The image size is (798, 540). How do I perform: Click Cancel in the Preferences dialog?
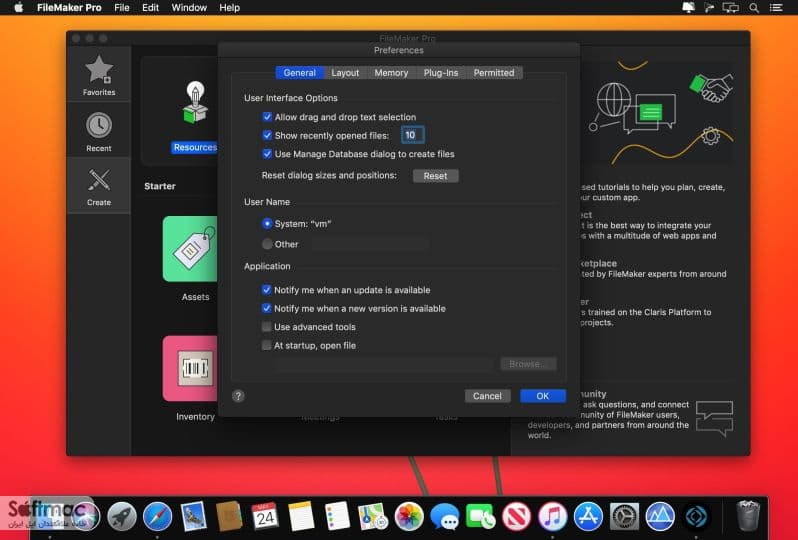[x=487, y=396]
